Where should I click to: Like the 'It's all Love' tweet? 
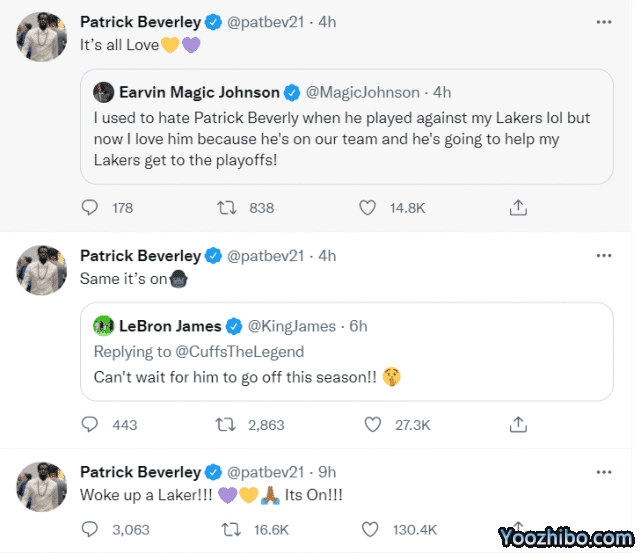[x=368, y=208]
